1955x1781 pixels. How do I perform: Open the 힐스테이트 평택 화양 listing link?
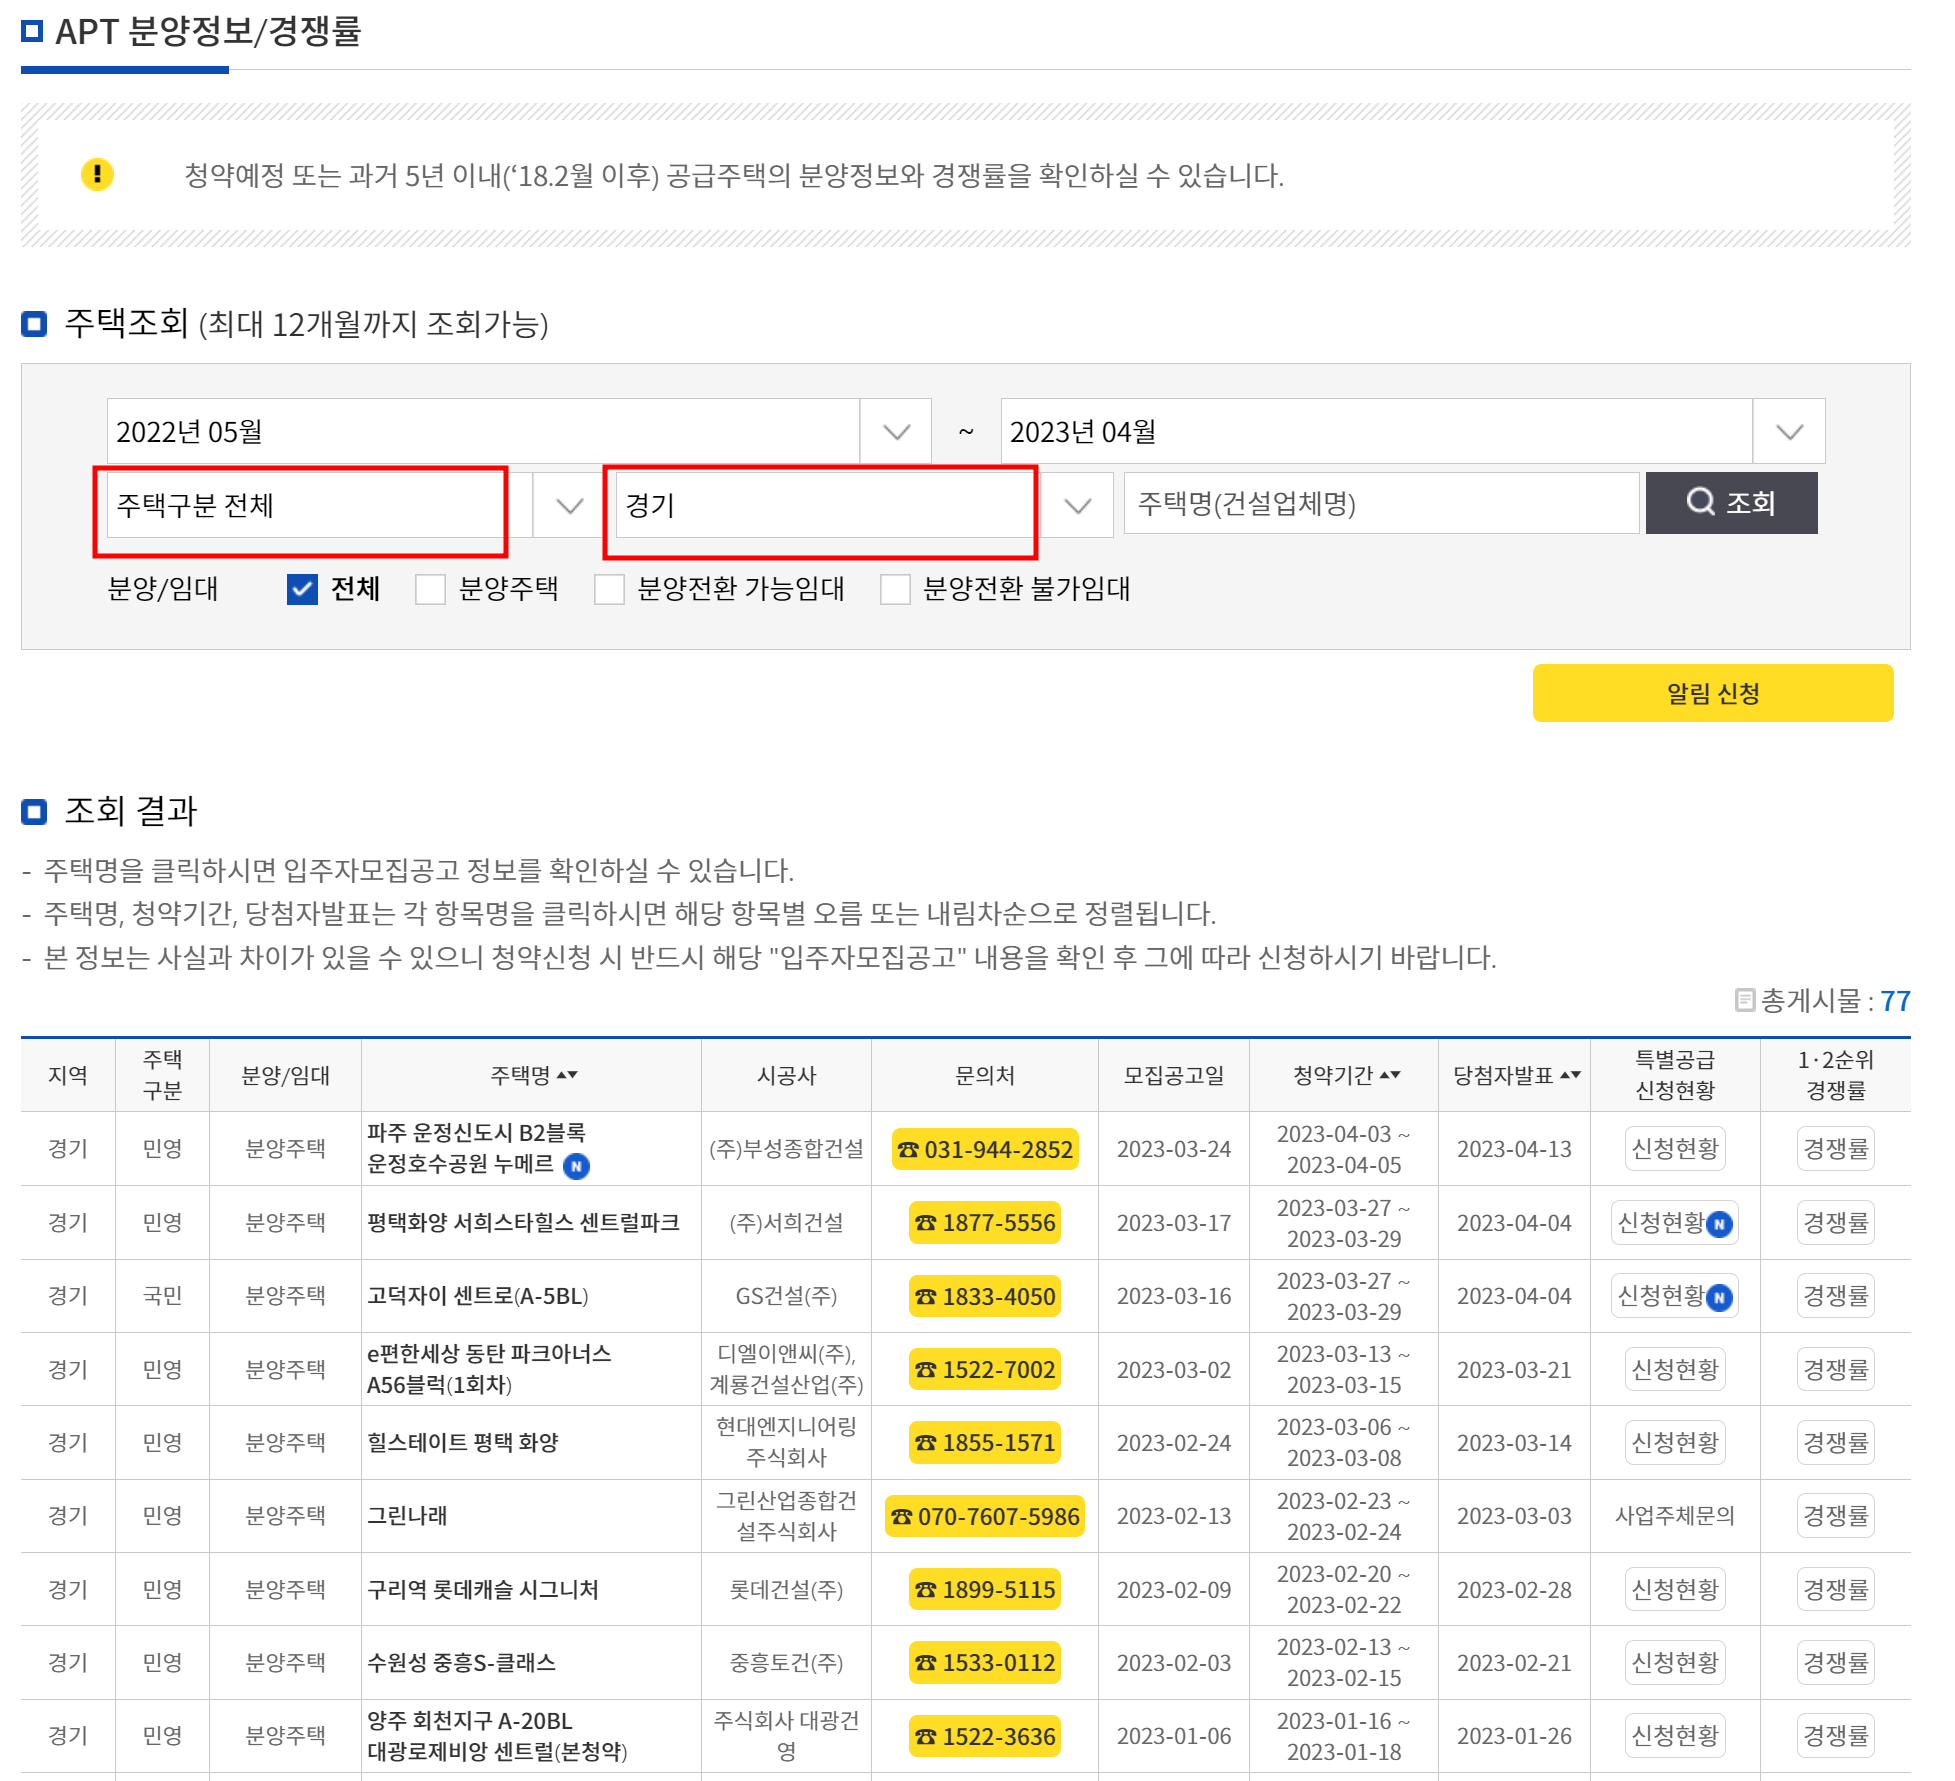(x=462, y=1443)
